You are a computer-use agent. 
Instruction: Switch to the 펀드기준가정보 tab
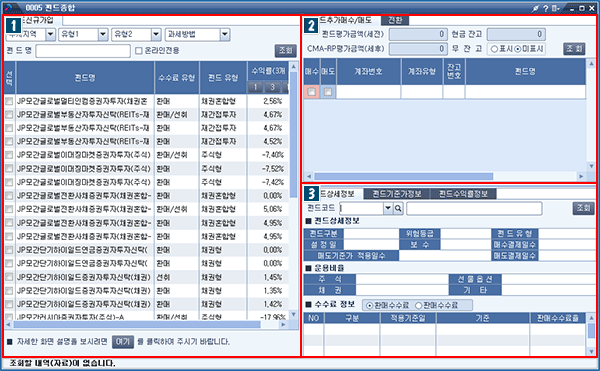tap(397, 194)
